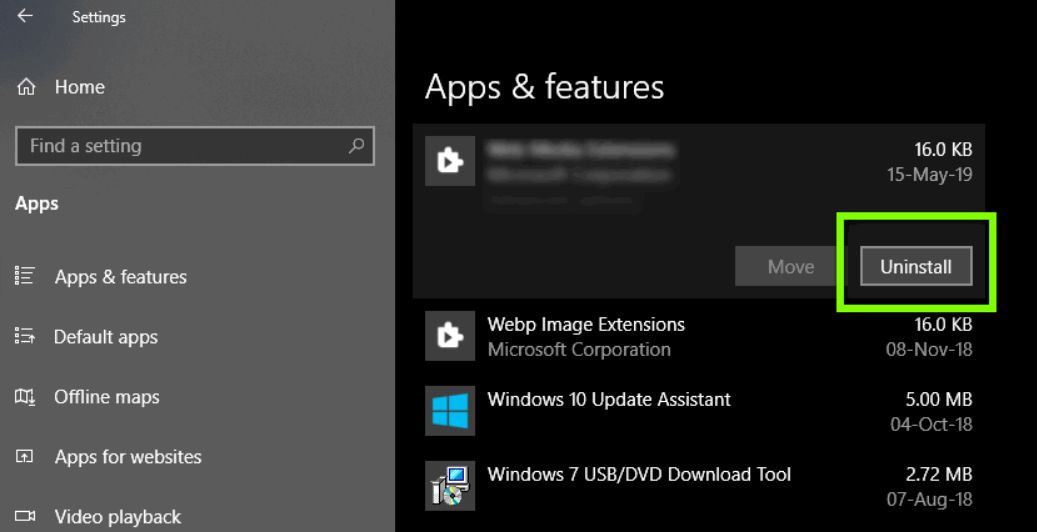Image resolution: width=1037 pixels, height=532 pixels.
Task: Select Windows 7 USB/DVD Download Tool entry
Action: [x=699, y=486]
